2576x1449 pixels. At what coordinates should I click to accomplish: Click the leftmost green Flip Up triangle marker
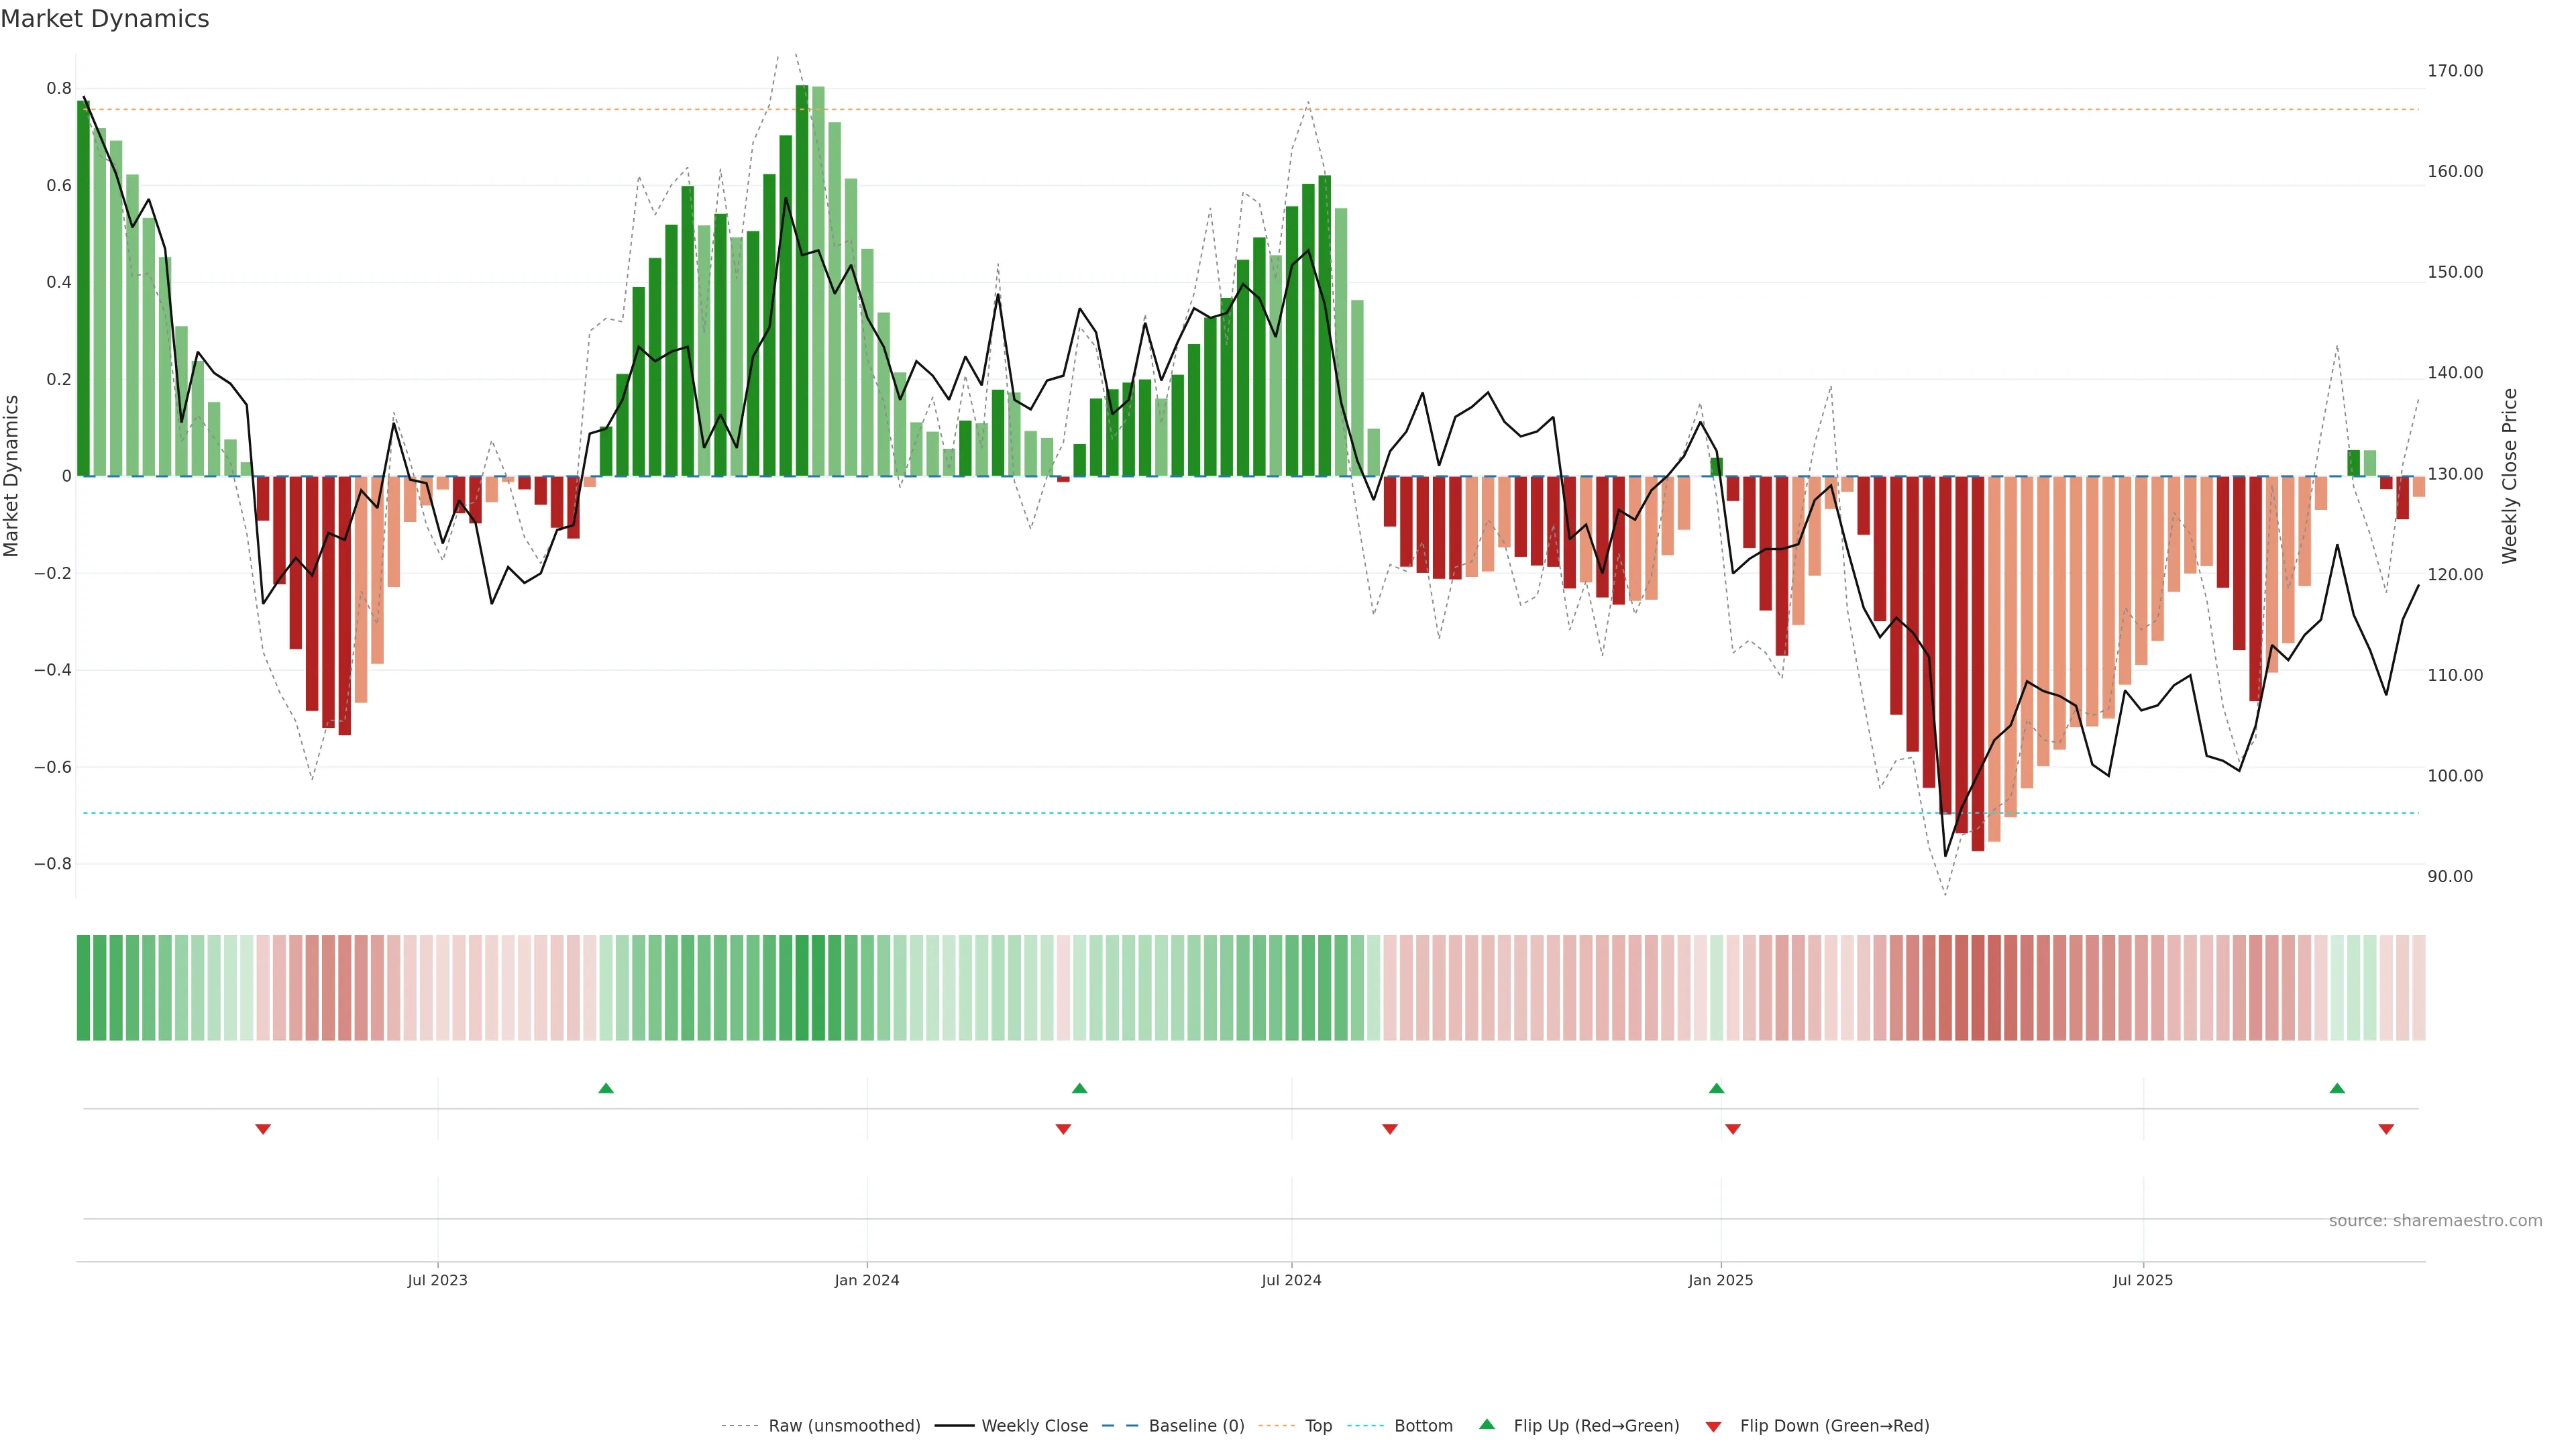pyautogui.click(x=605, y=1088)
